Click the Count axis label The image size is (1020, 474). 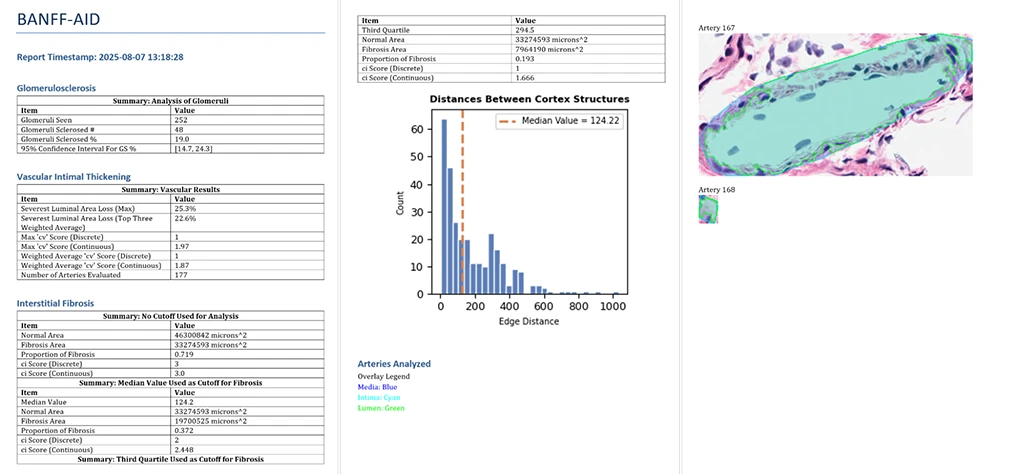point(401,202)
